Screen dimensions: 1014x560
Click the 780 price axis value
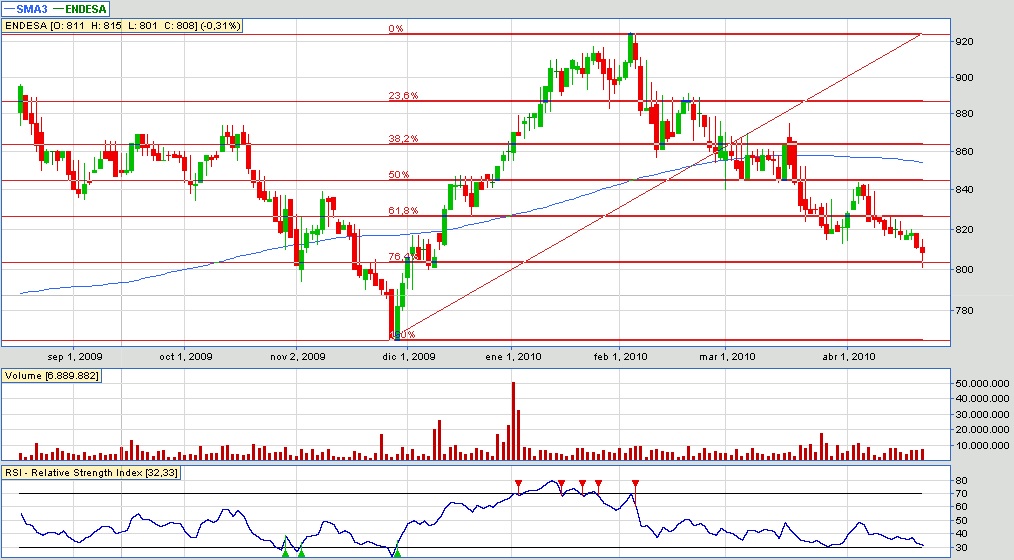(x=964, y=310)
